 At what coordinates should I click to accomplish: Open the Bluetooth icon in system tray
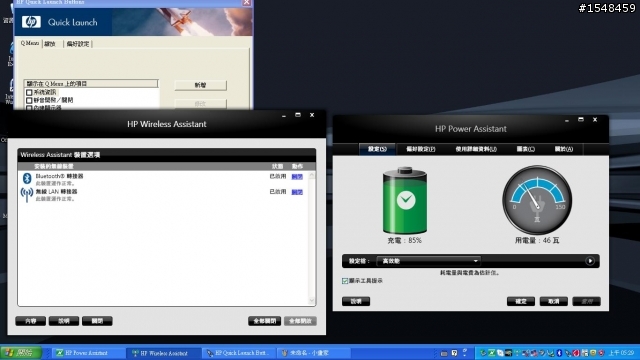560,353
